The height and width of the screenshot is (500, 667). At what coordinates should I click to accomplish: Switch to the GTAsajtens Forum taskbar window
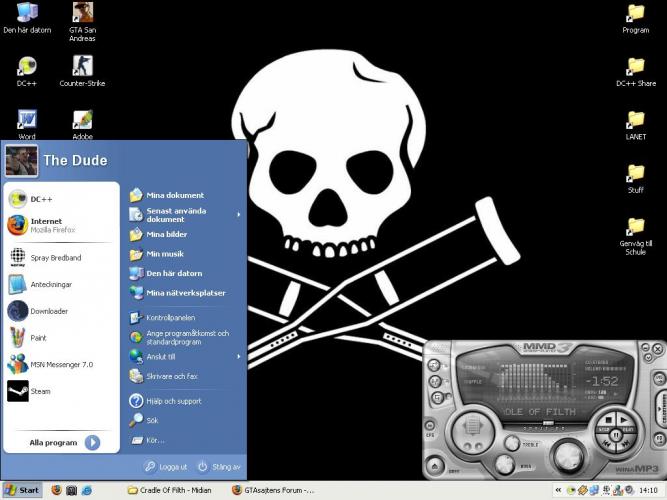tap(272, 490)
